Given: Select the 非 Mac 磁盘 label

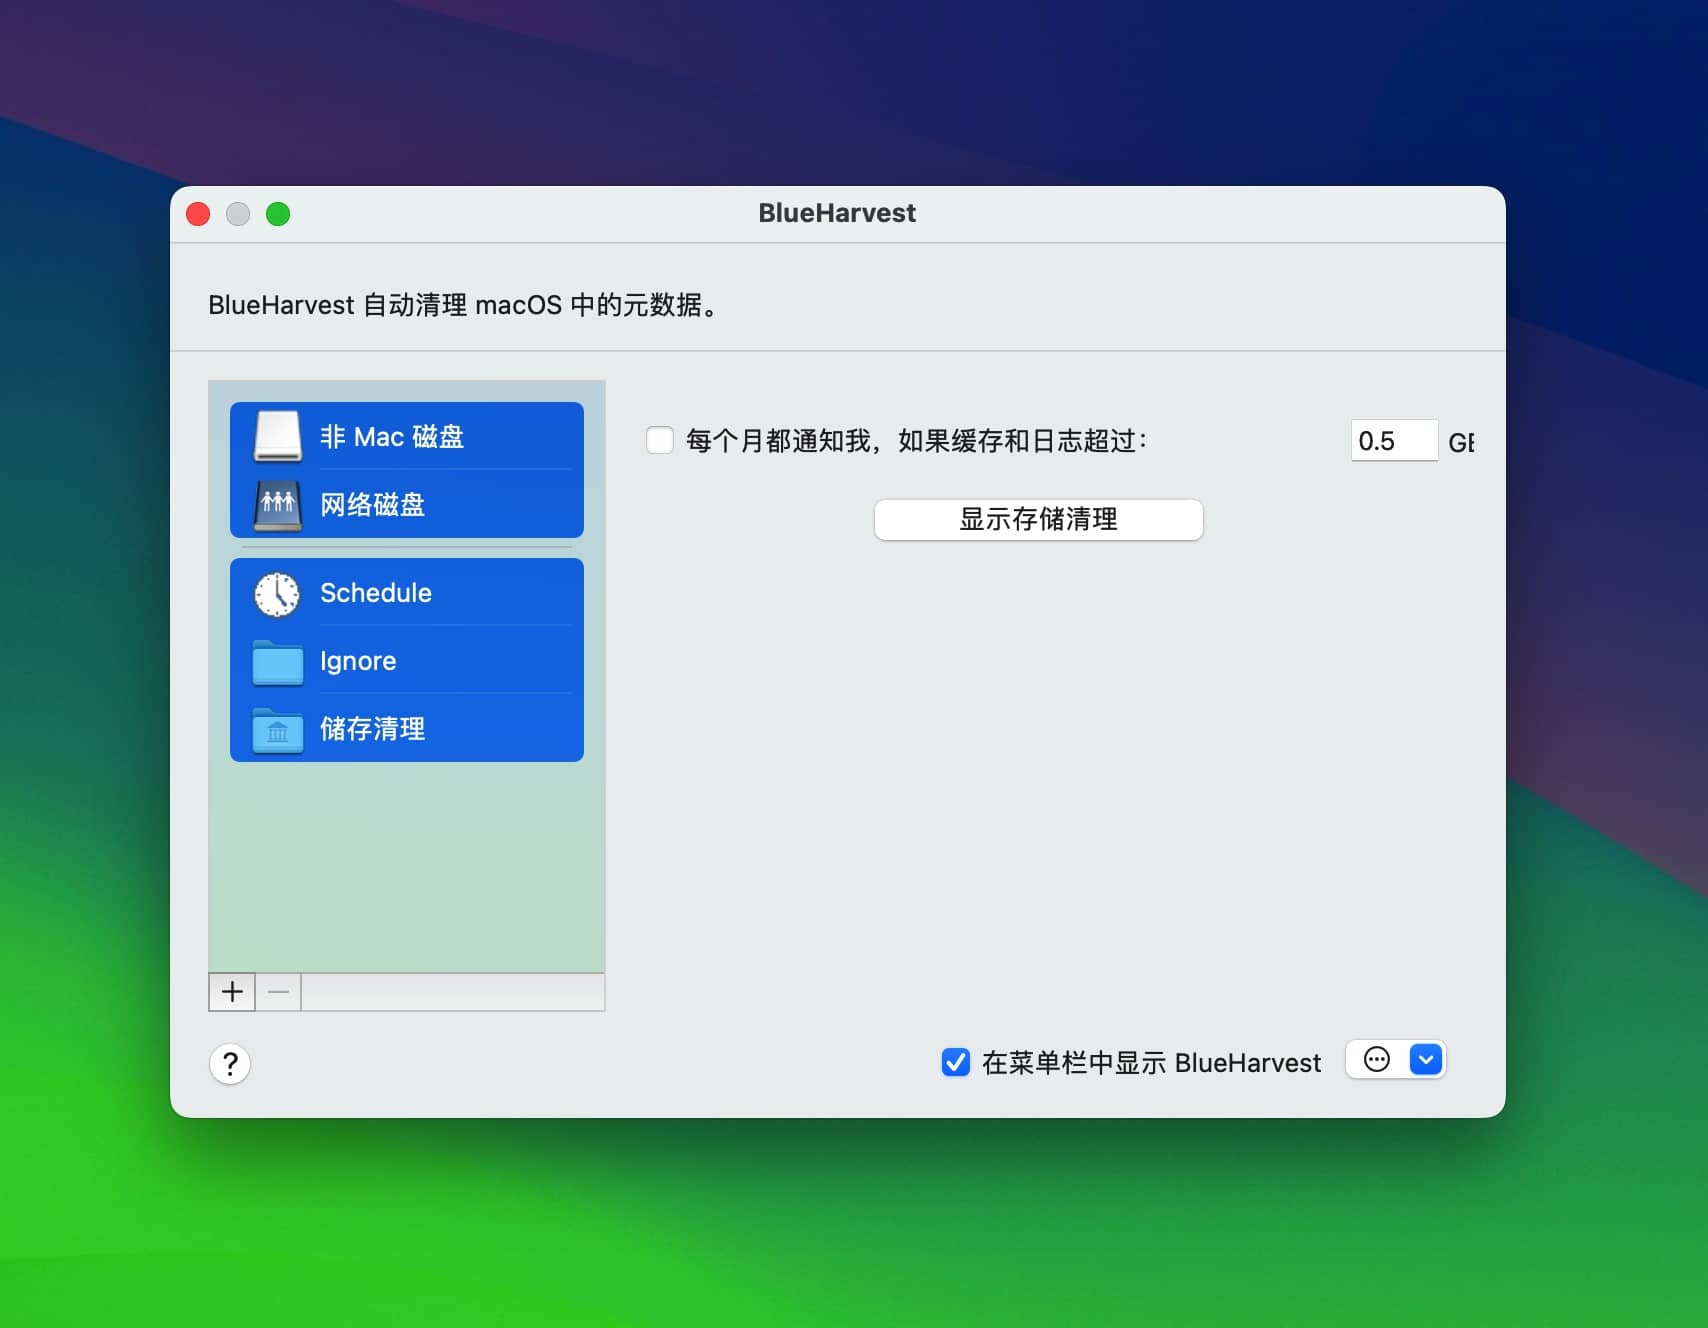Looking at the screenshot, I should (392, 437).
